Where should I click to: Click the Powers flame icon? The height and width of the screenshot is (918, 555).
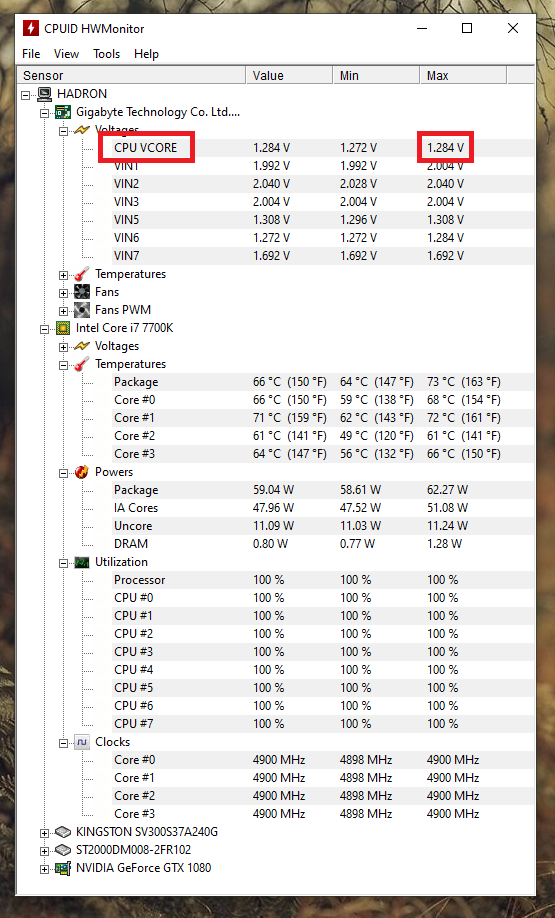pyautogui.click(x=82, y=472)
